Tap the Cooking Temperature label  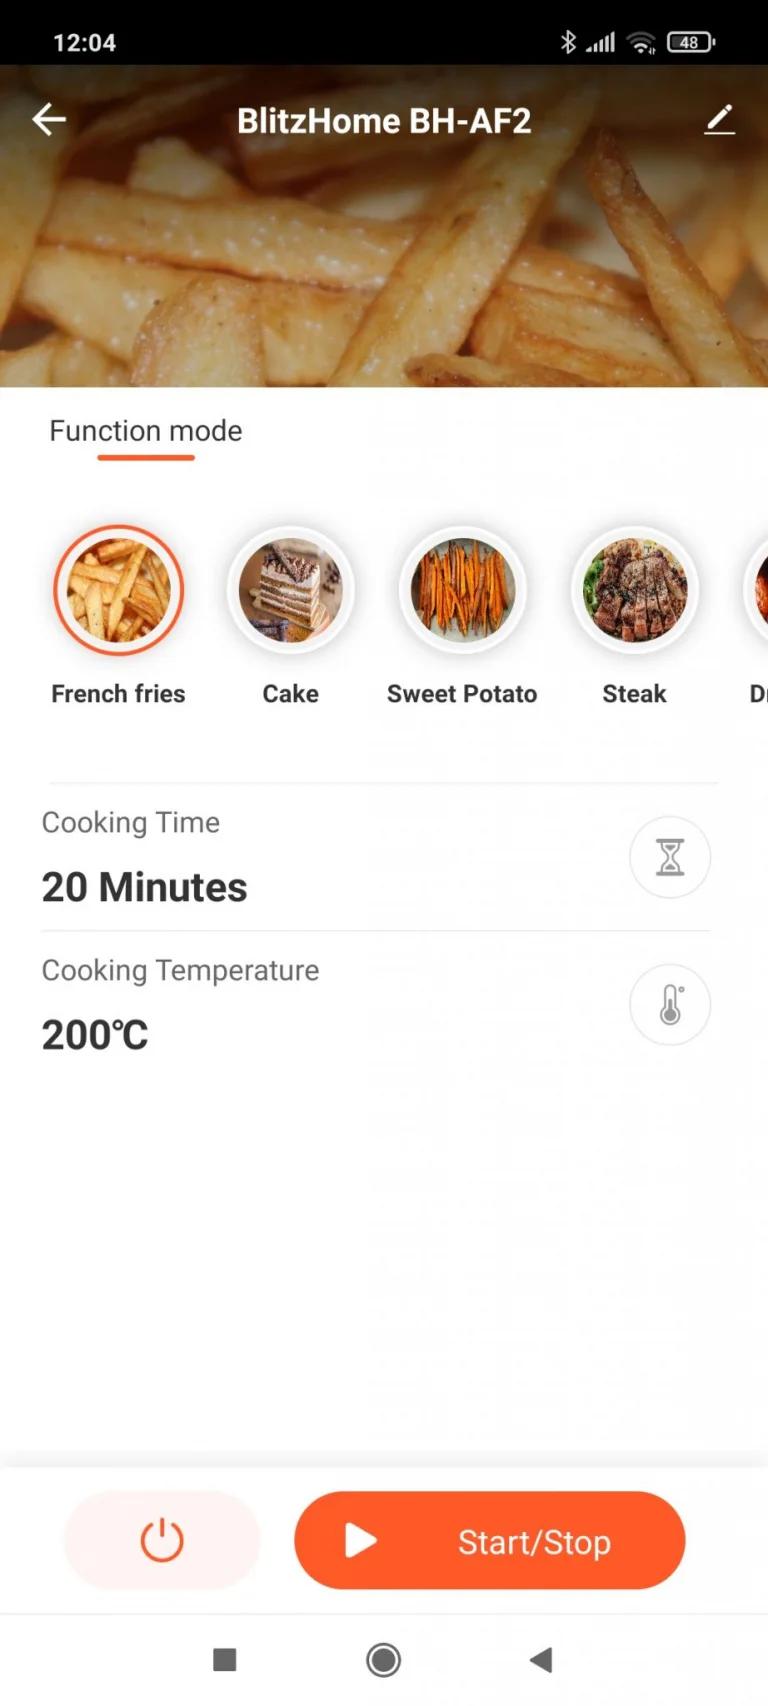pyautogui.click(x=181, y=971)
